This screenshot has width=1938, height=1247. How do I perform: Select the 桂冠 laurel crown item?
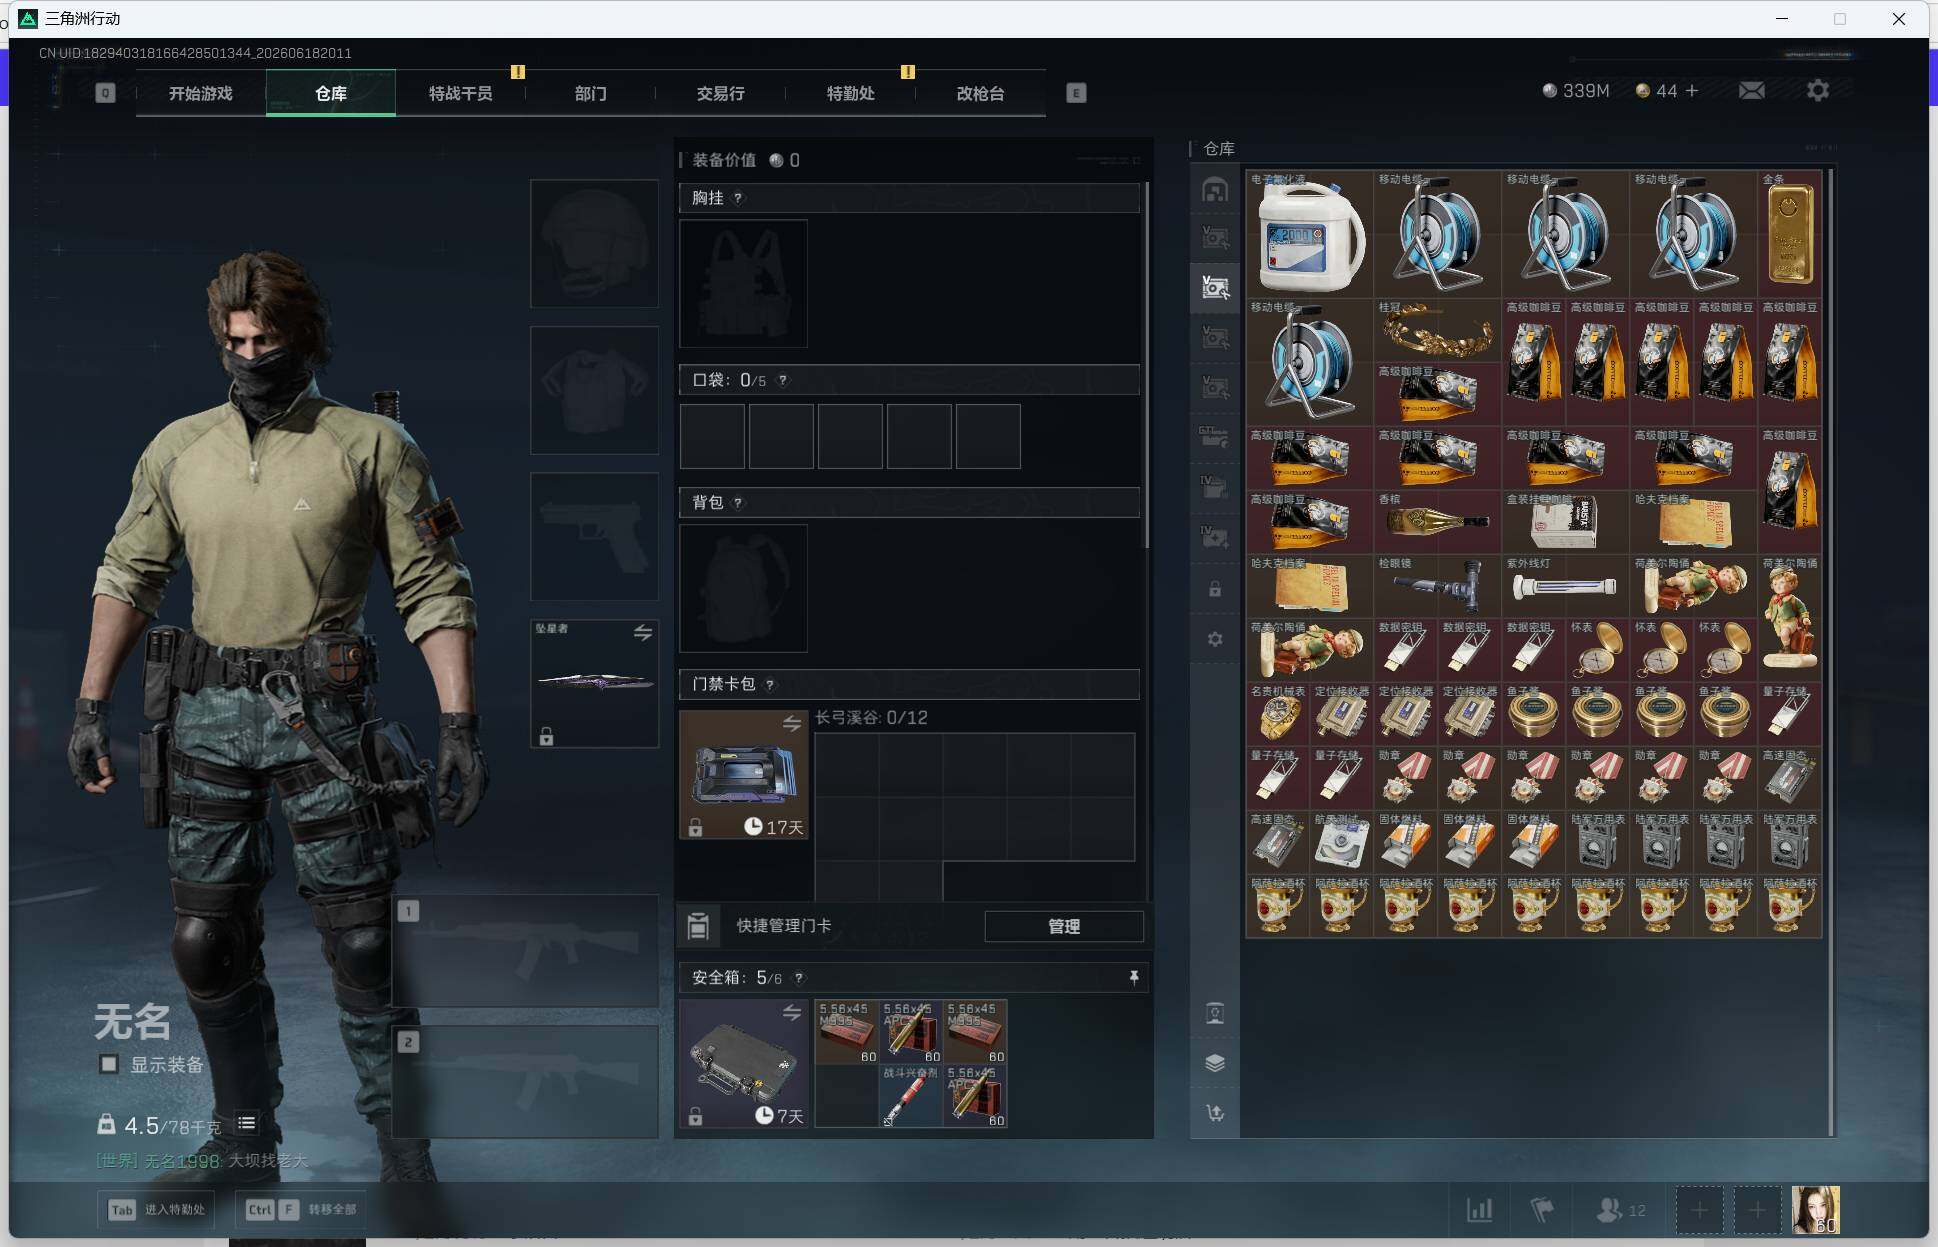point(1438,330)
